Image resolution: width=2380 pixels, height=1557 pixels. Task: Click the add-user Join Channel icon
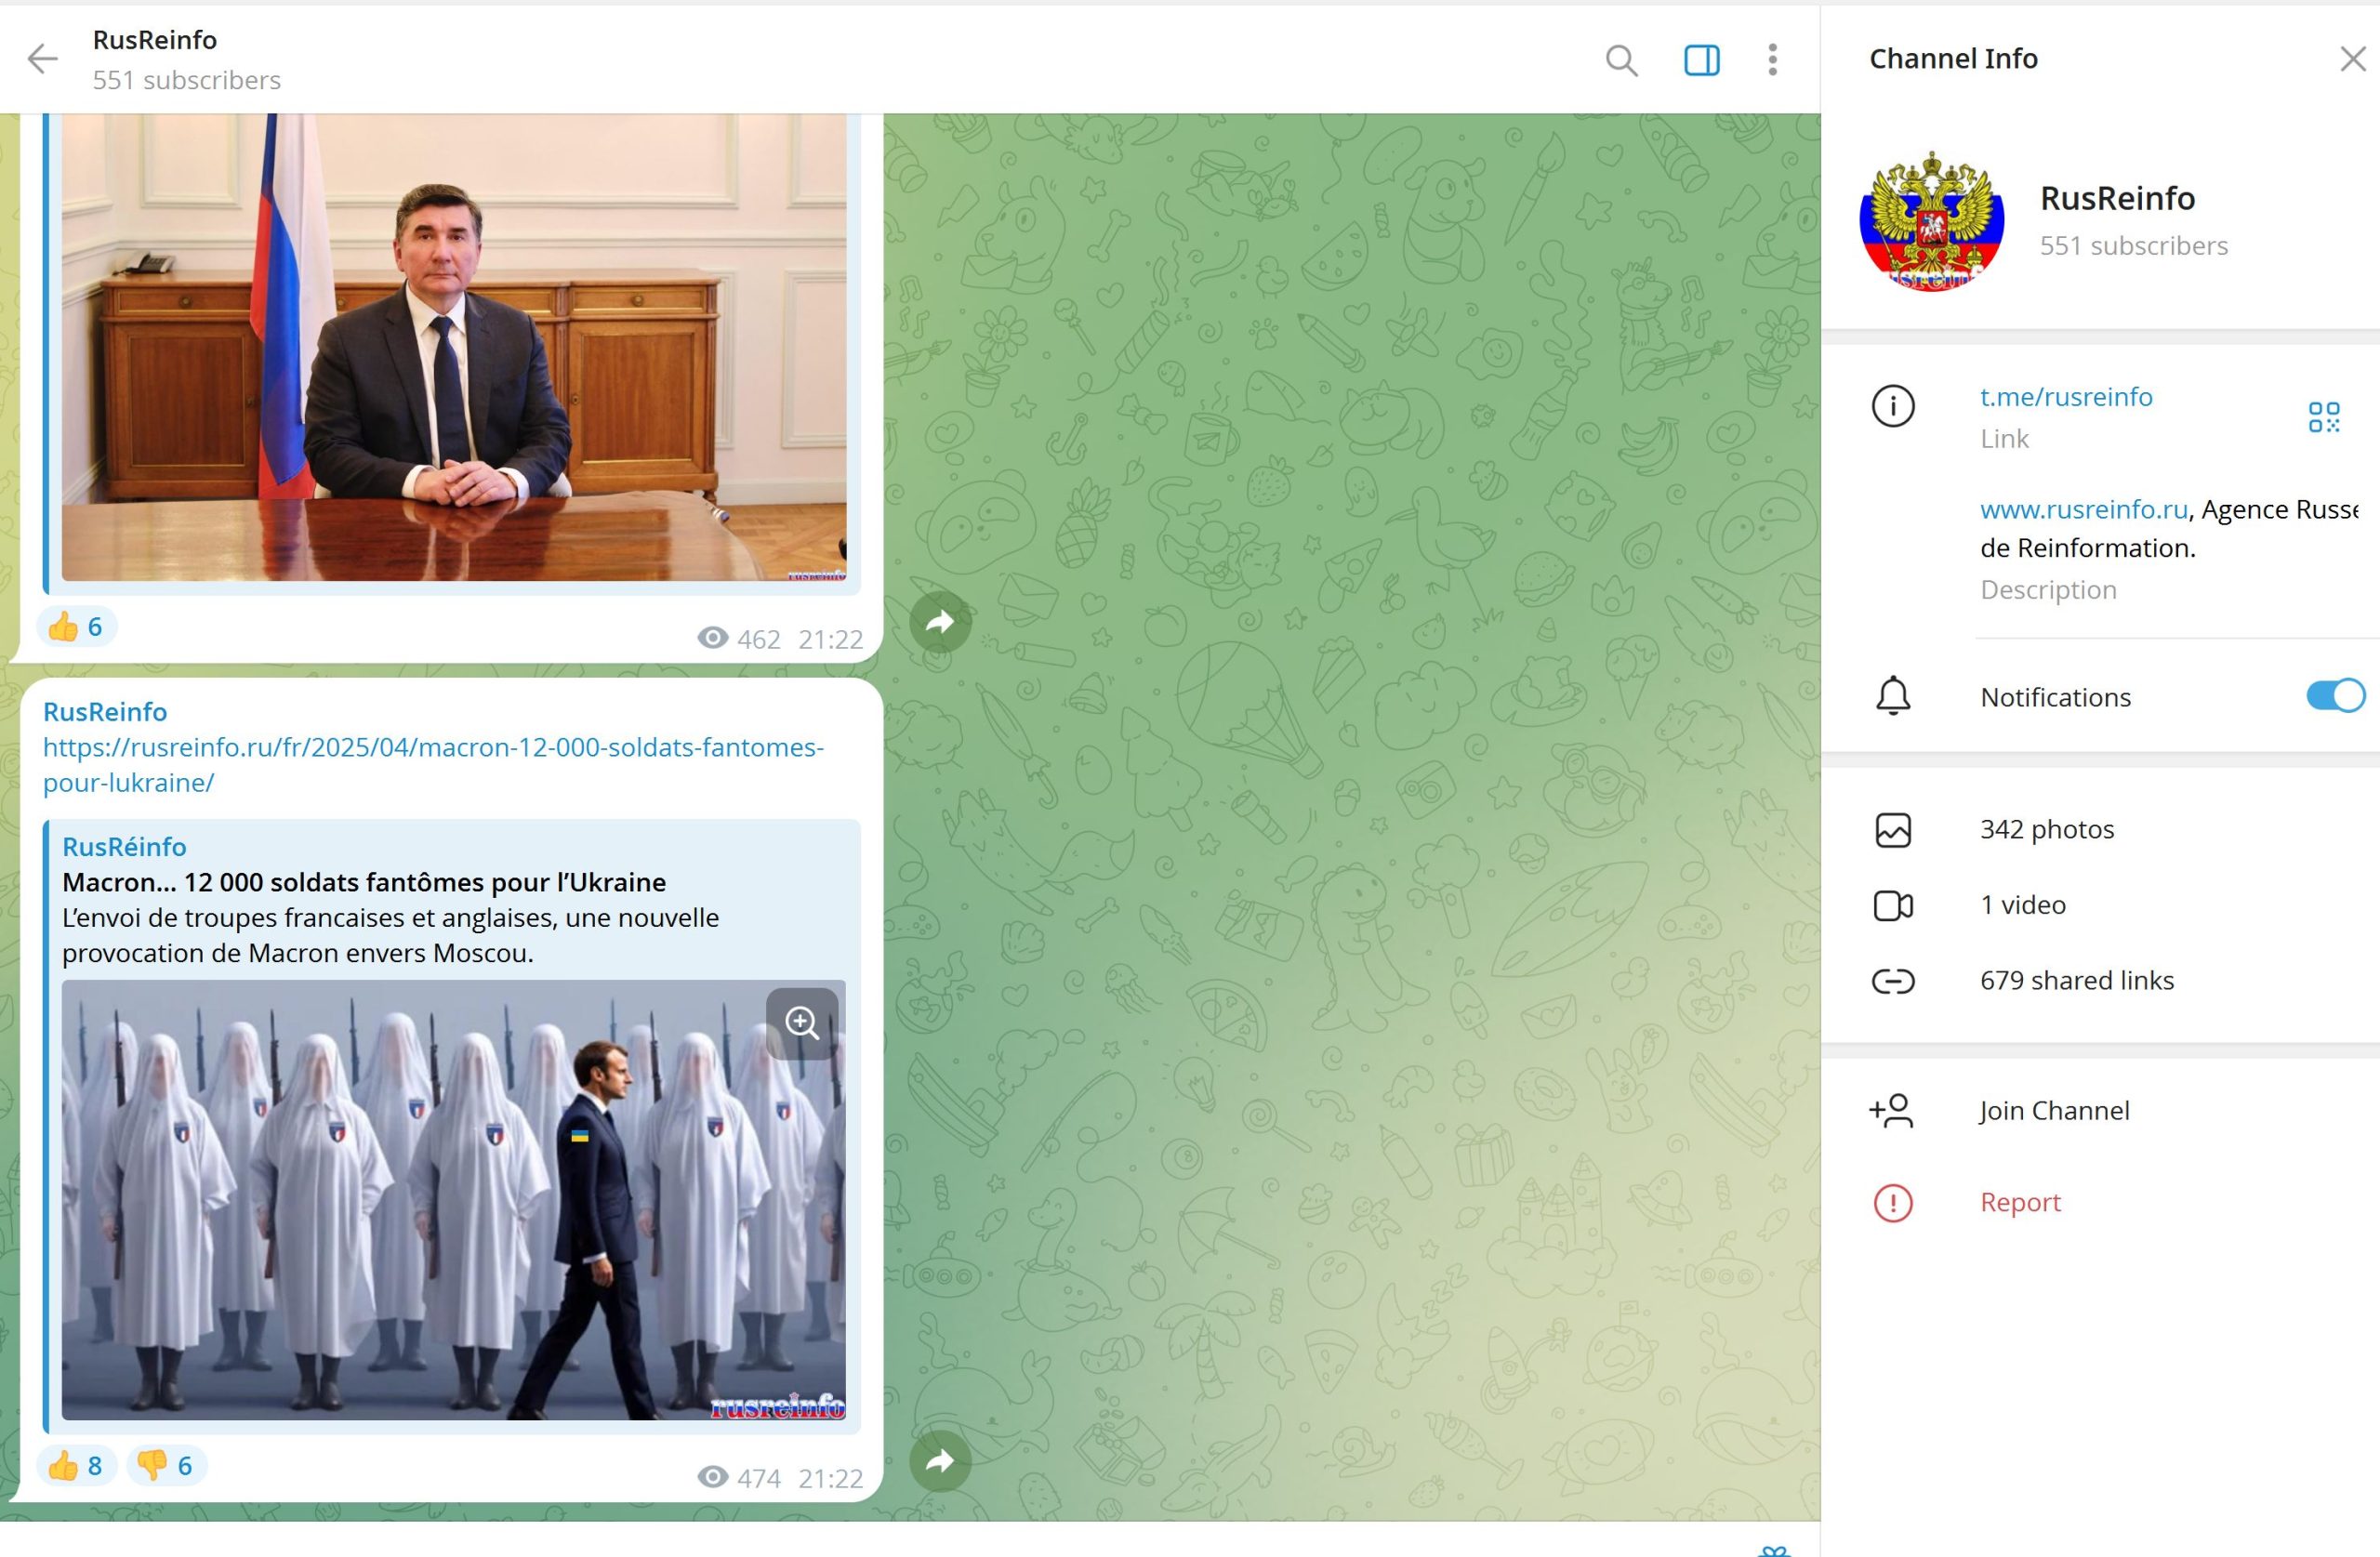[x=1891, y=1111]
